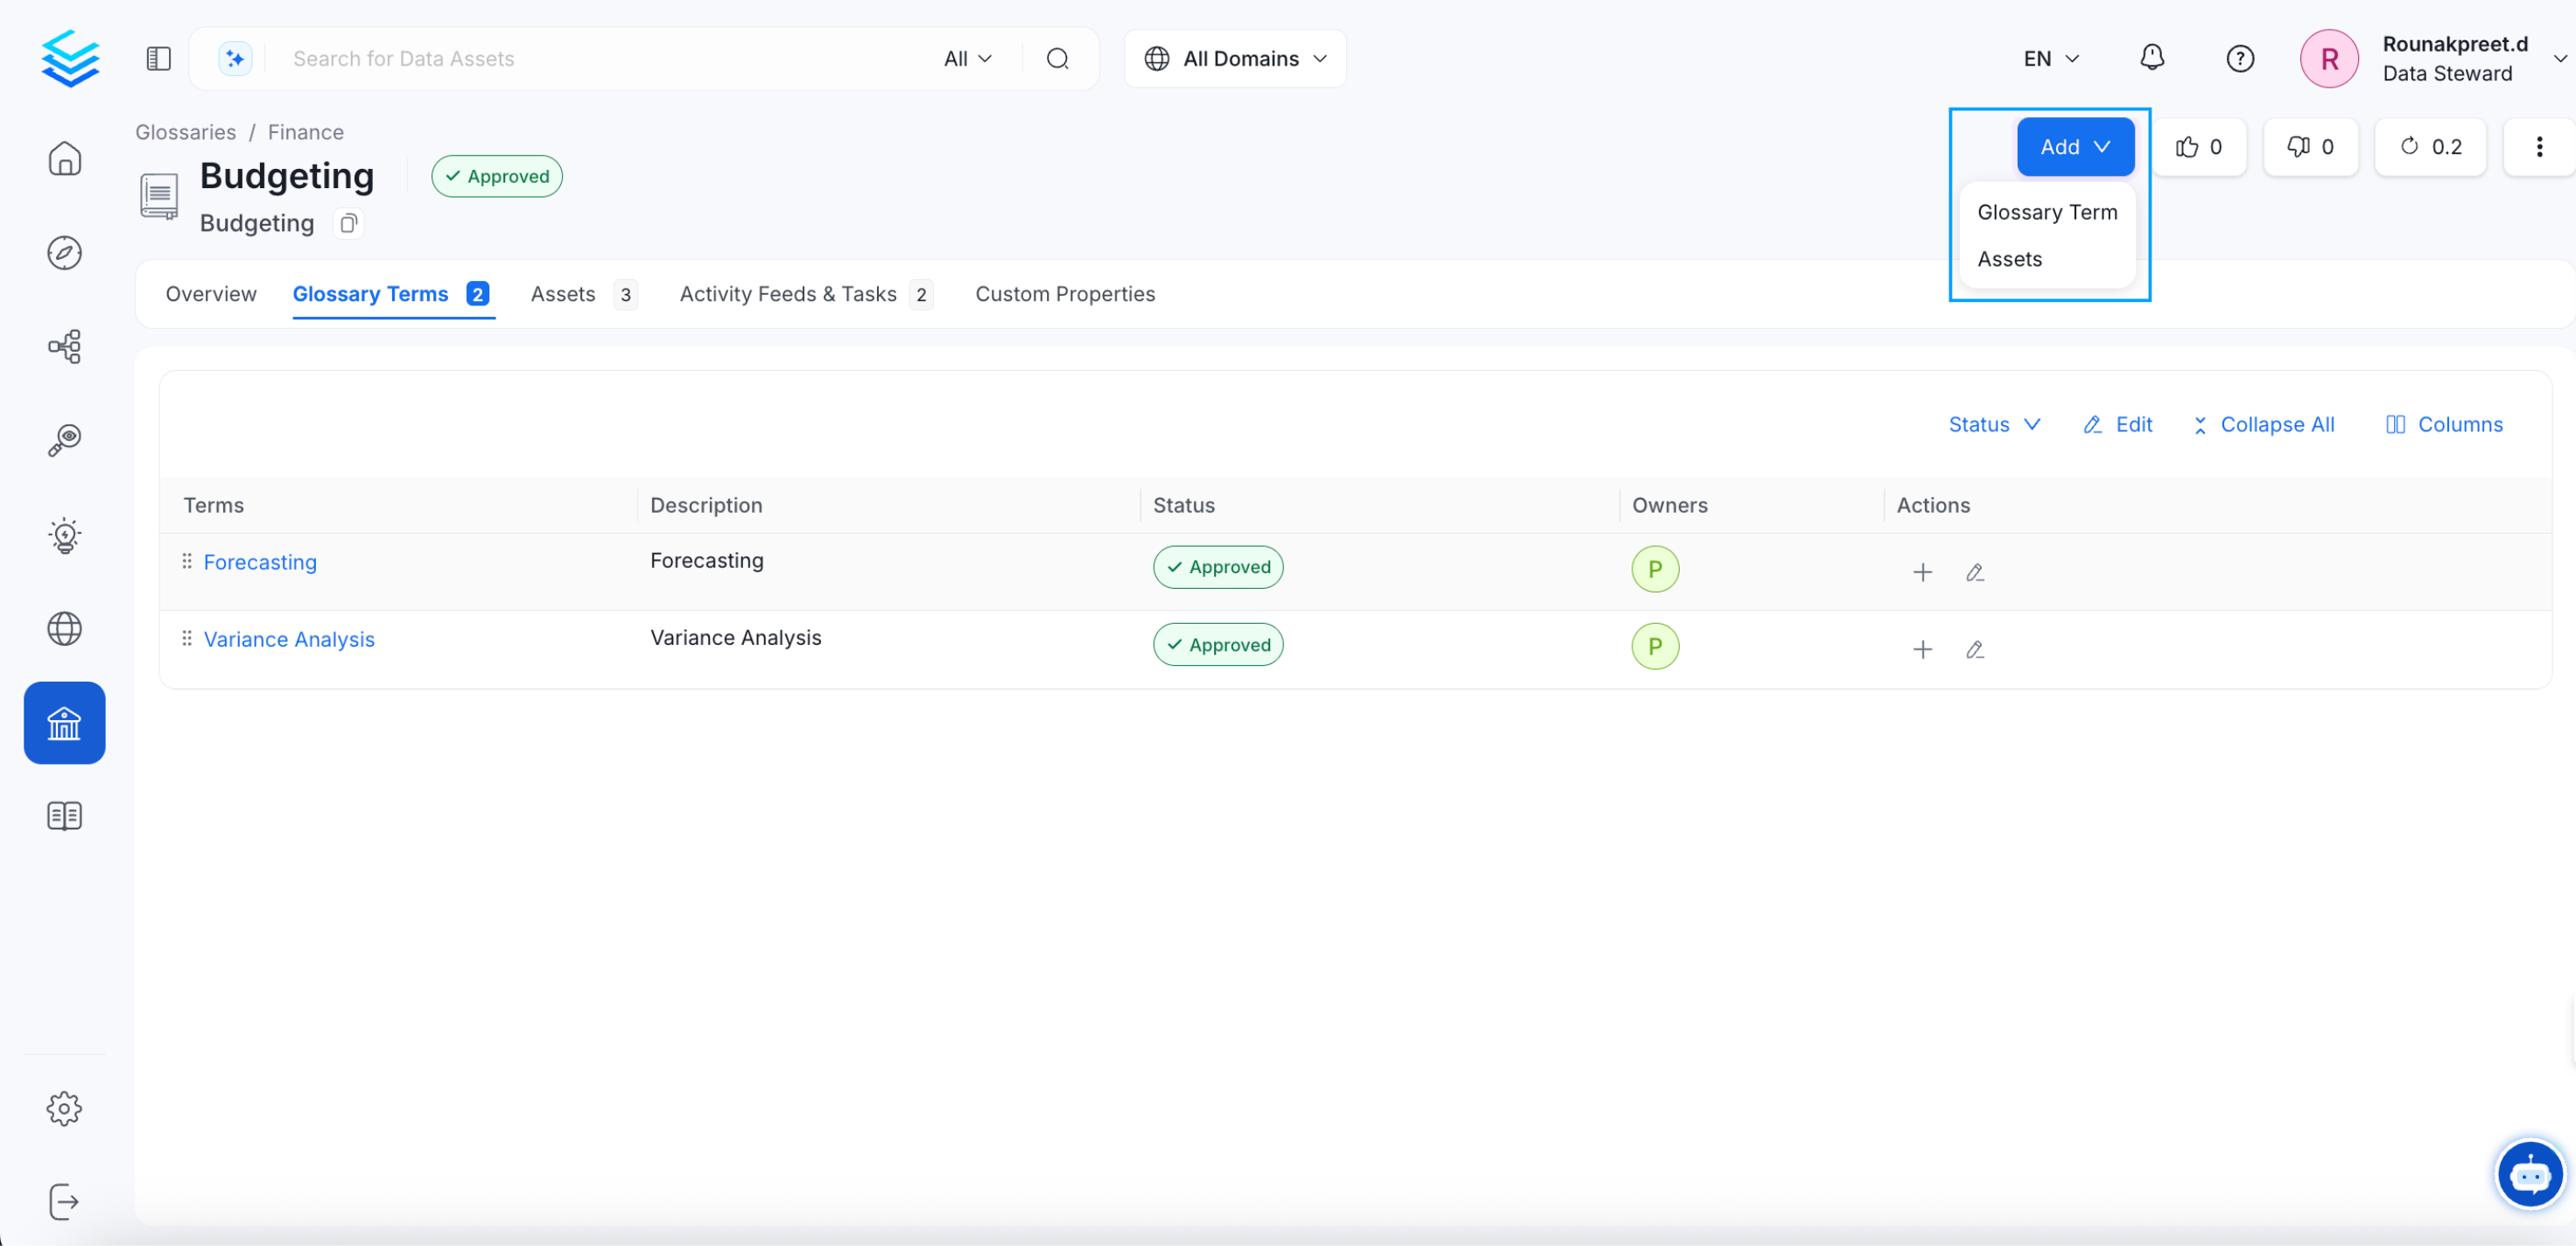Click the thumbs up vote button
2576x1246 pixels.
click(2199, 147)
